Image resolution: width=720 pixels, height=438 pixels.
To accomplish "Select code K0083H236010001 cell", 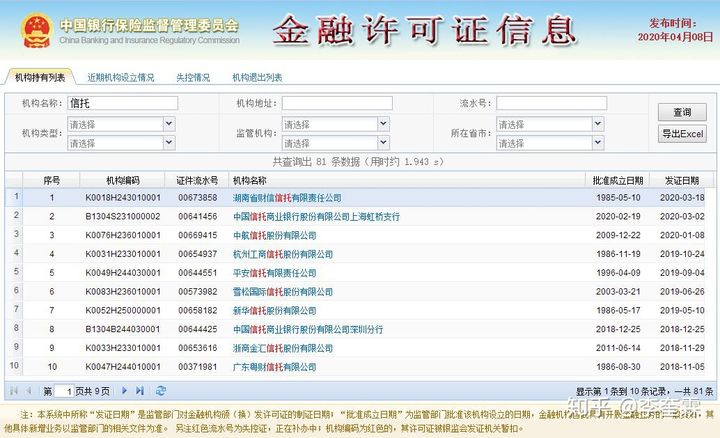I will pos(123,292).
